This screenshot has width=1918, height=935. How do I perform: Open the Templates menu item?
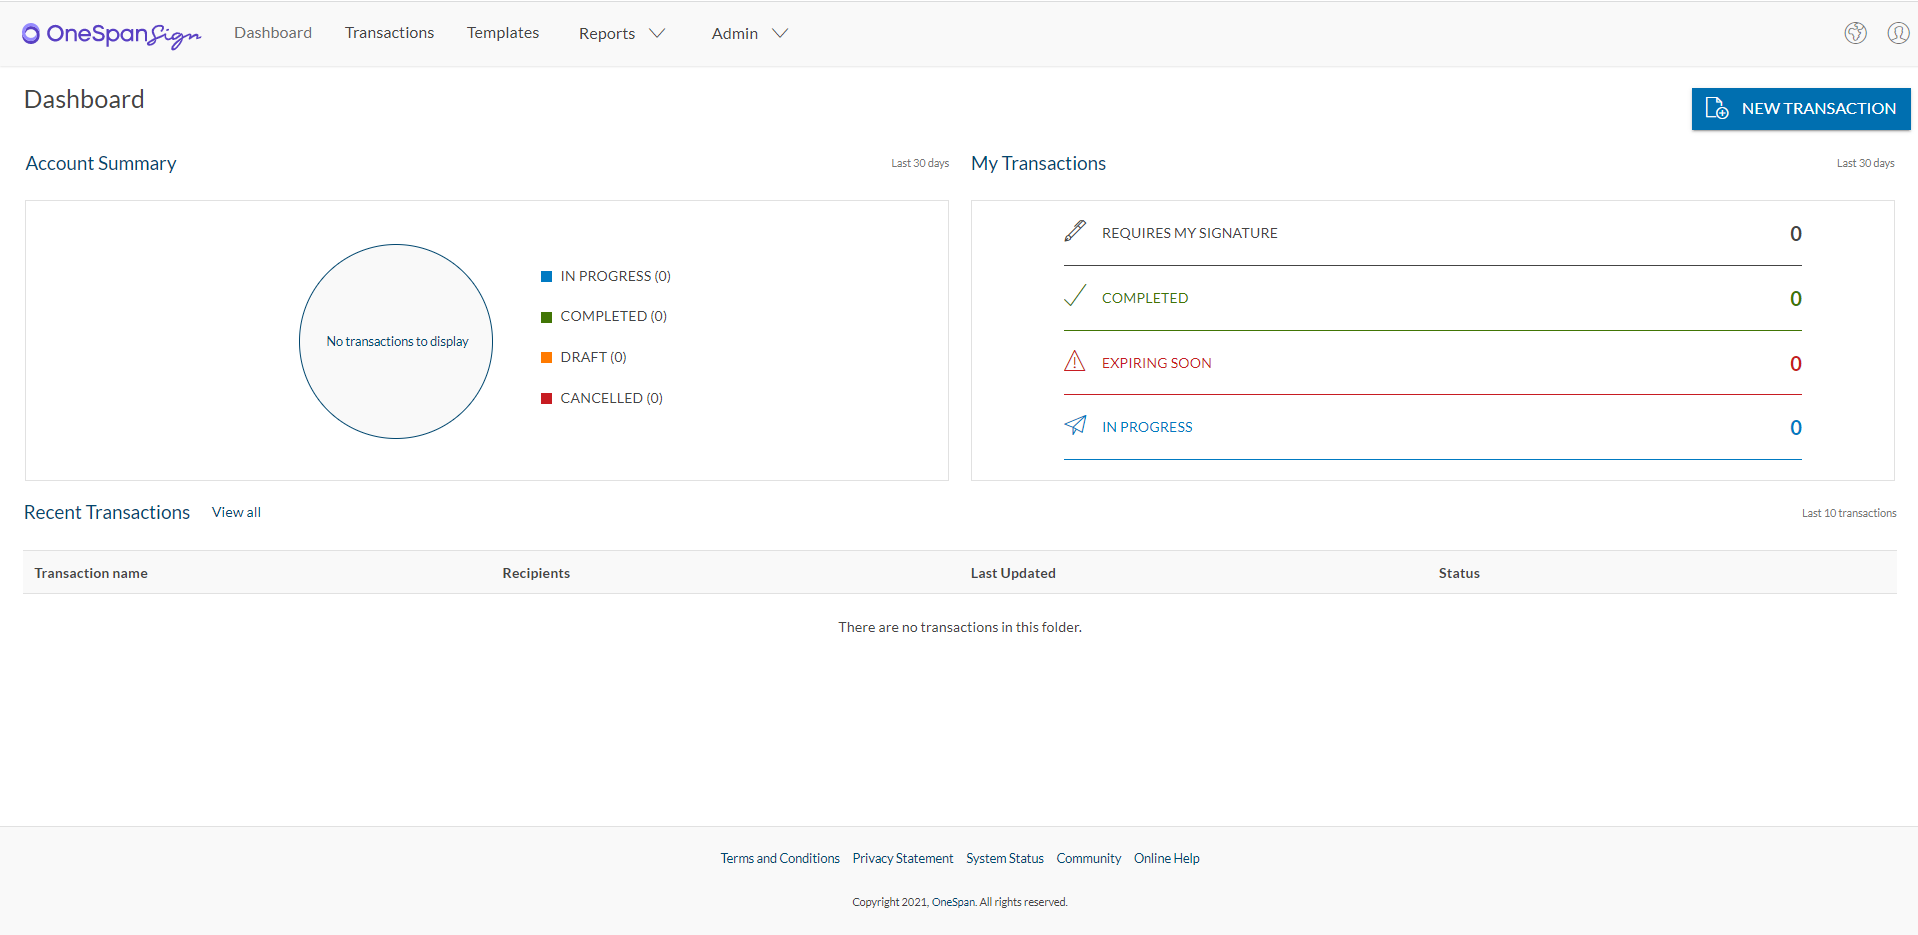coord(503,33)
